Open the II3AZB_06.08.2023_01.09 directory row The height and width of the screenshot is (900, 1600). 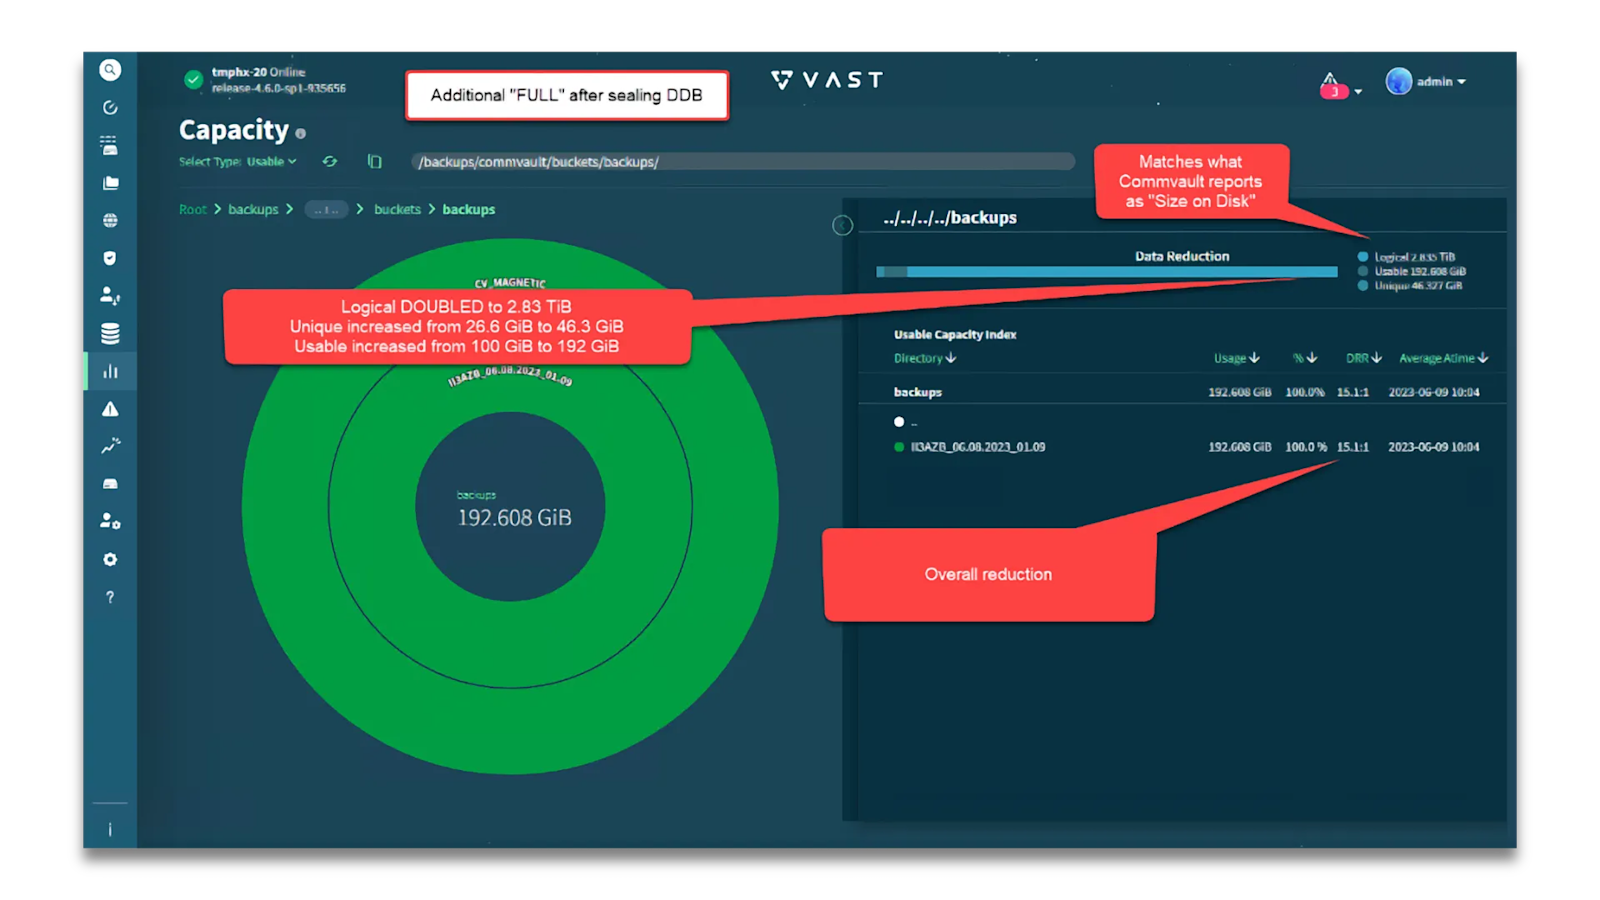pyautogui.click(x=978, y=447)
